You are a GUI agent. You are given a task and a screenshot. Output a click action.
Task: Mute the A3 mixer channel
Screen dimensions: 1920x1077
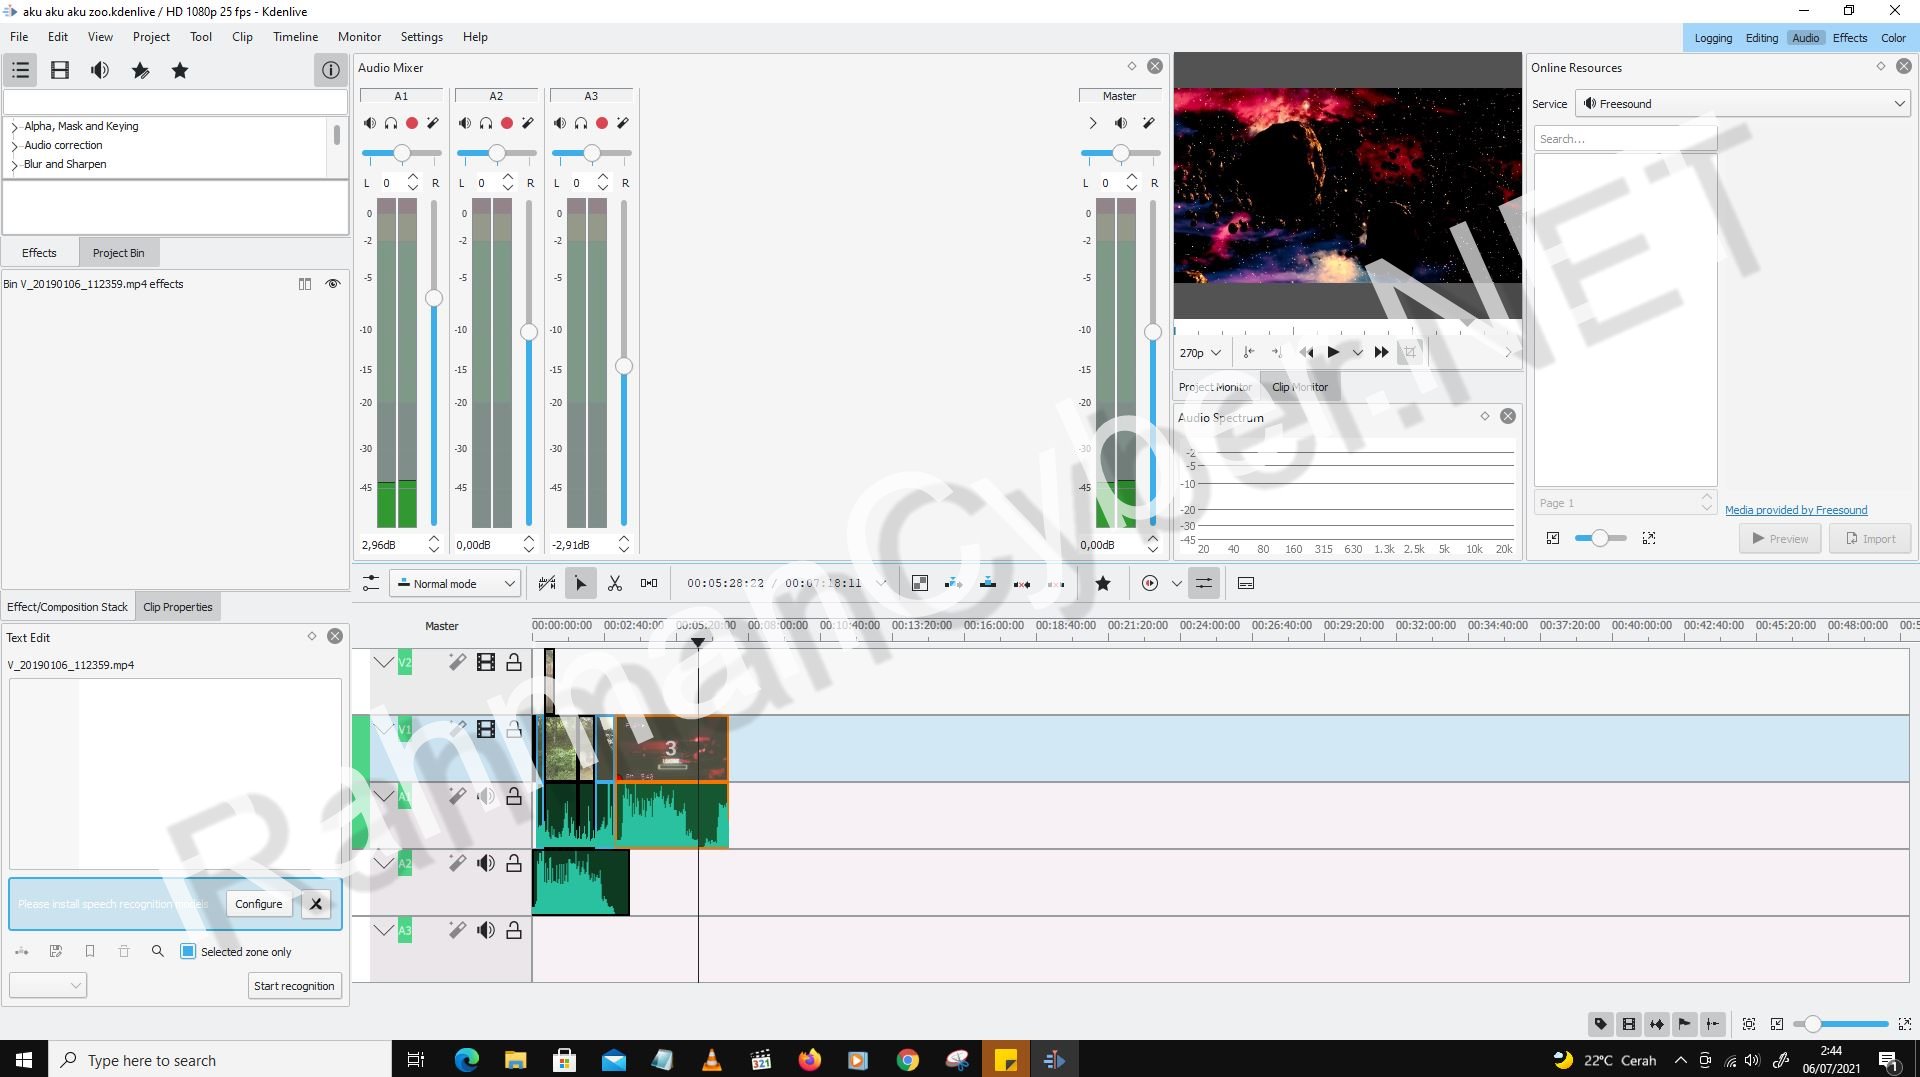tap(560, 123)
